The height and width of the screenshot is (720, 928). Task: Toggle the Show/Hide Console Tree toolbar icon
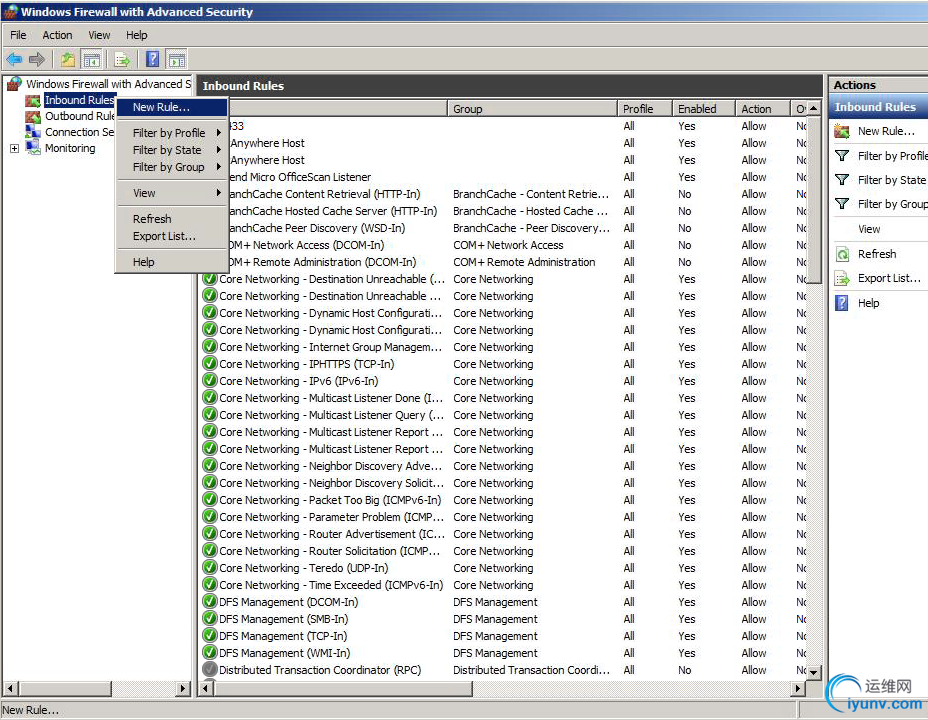[91, 59]
